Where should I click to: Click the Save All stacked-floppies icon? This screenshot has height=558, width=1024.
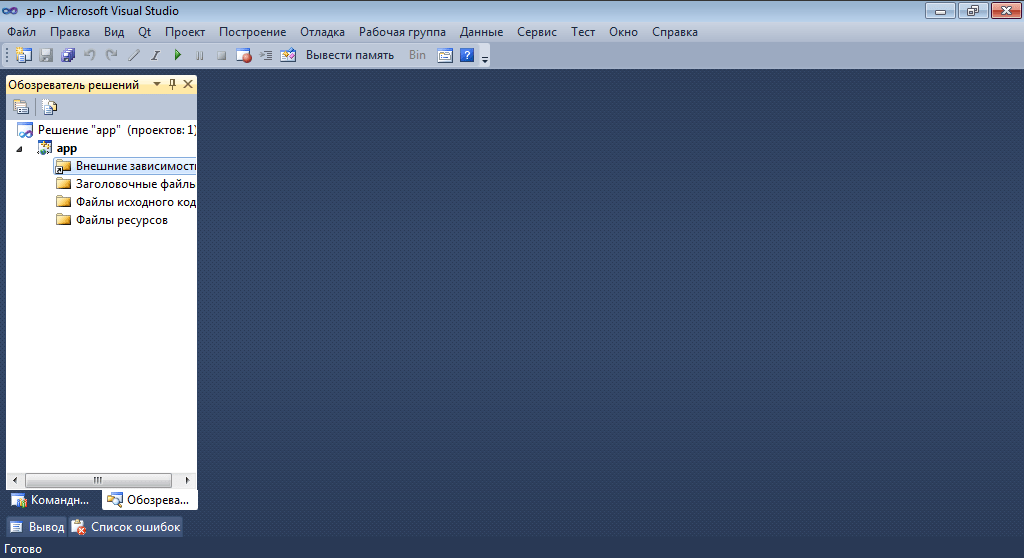coord(68,56)
